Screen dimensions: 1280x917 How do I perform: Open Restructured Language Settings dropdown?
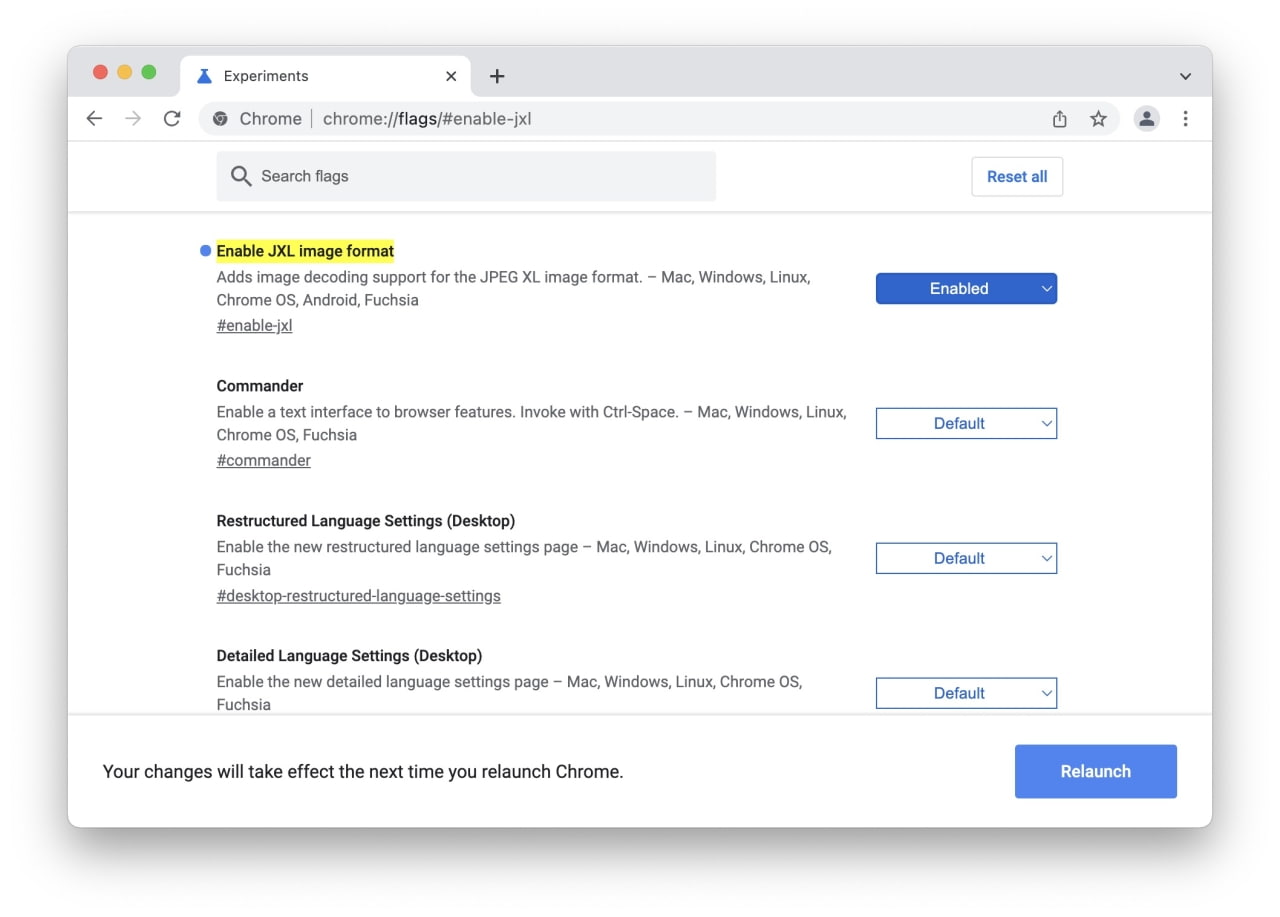pos(966,559)
